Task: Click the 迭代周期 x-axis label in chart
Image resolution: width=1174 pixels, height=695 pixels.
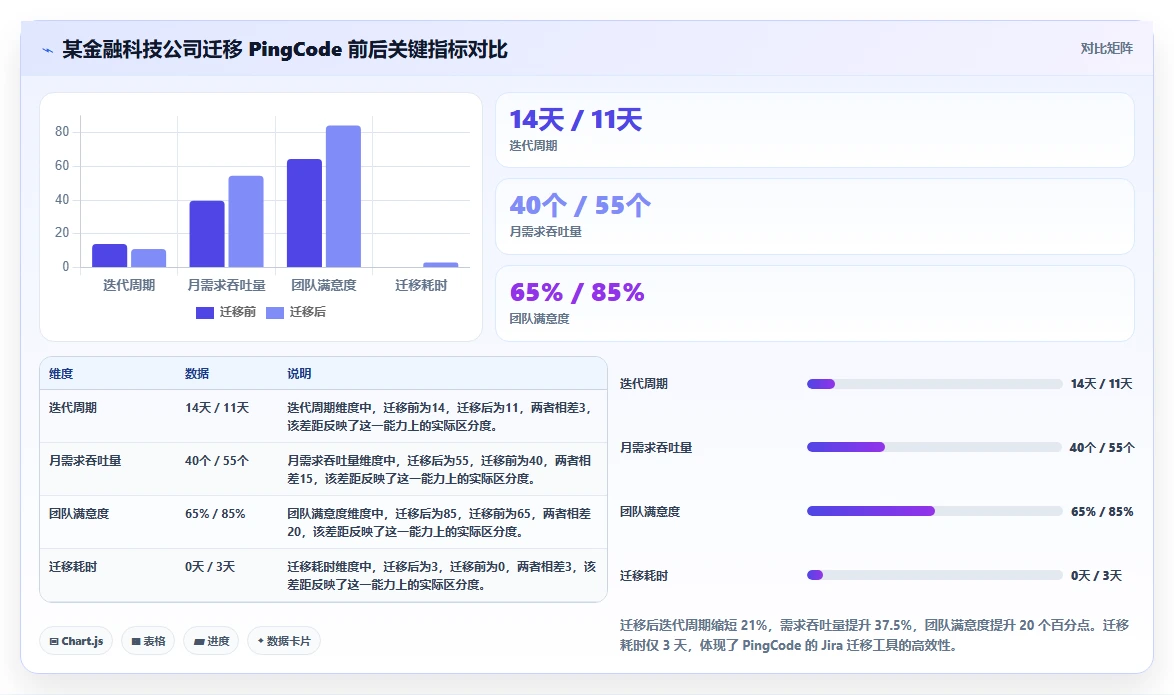Action: click(129, 285)
